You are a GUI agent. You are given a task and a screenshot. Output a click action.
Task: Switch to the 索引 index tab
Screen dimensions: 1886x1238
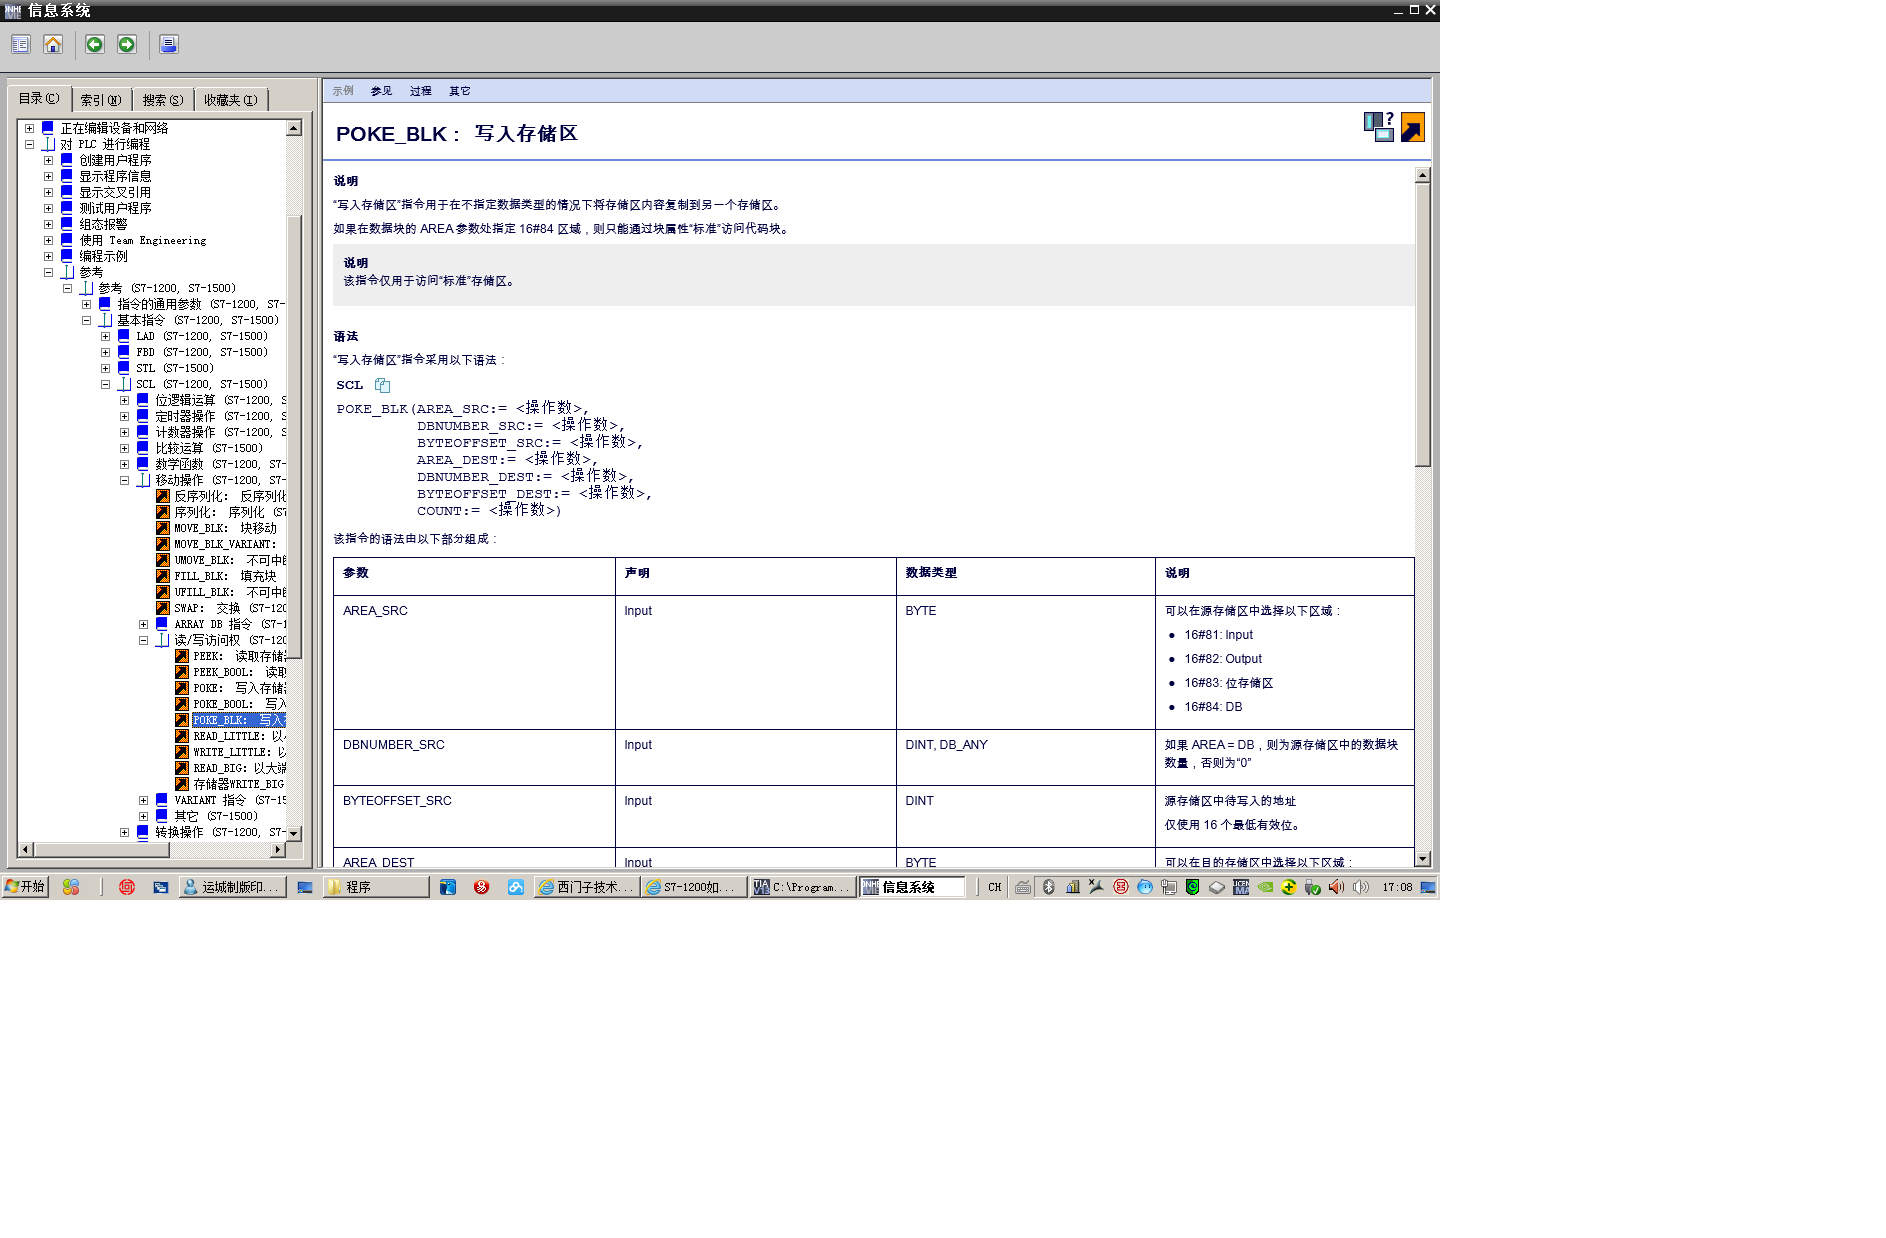(x=101, y=100)
